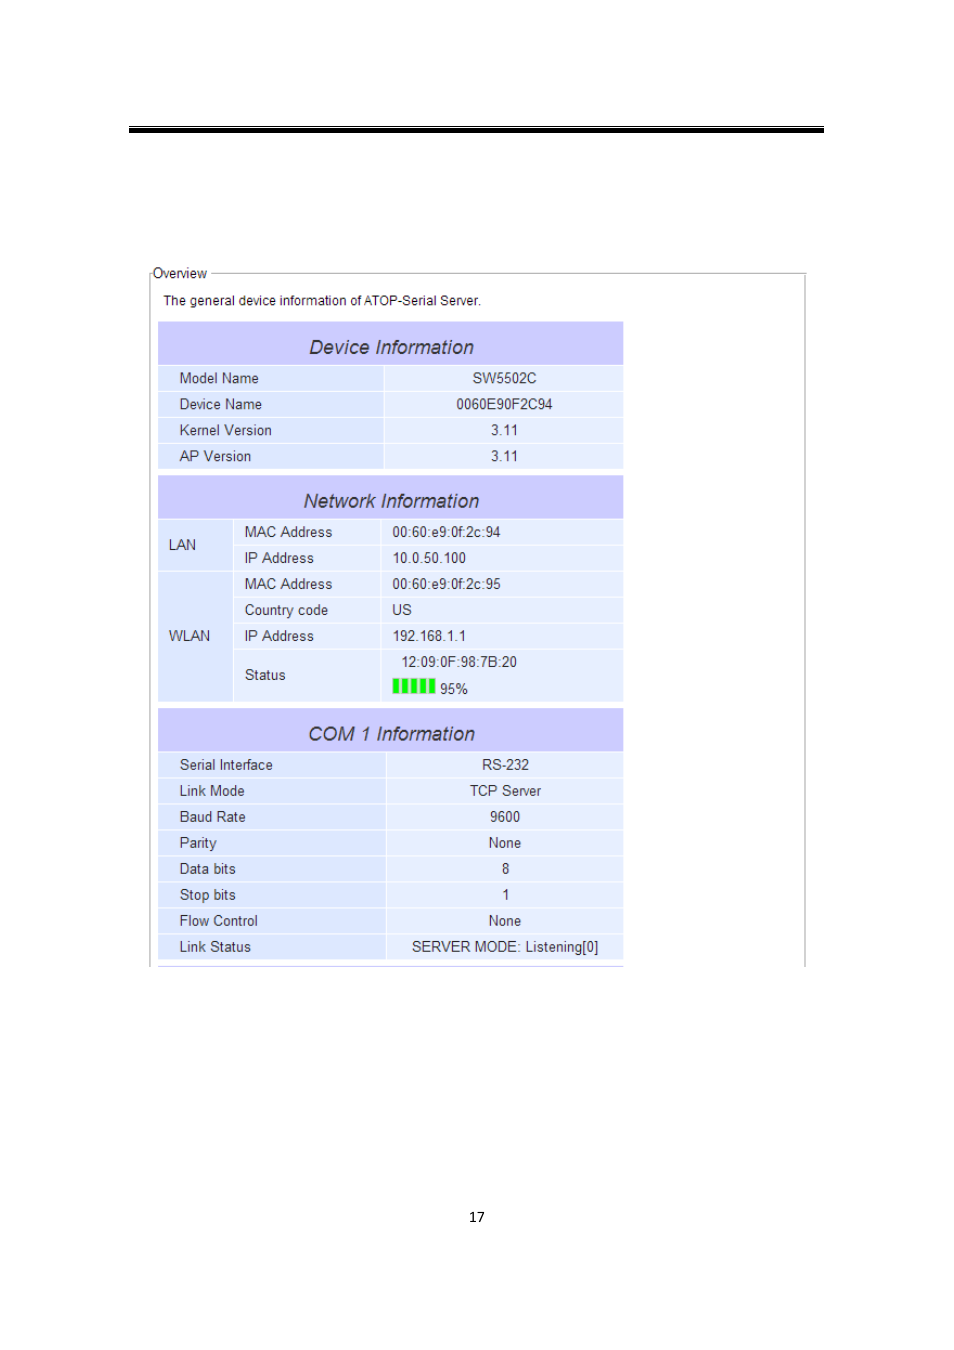The height and width of the screenshot is (1350, 954).
Task: Click the 'Model Name' label
Action: click(219, 378)
